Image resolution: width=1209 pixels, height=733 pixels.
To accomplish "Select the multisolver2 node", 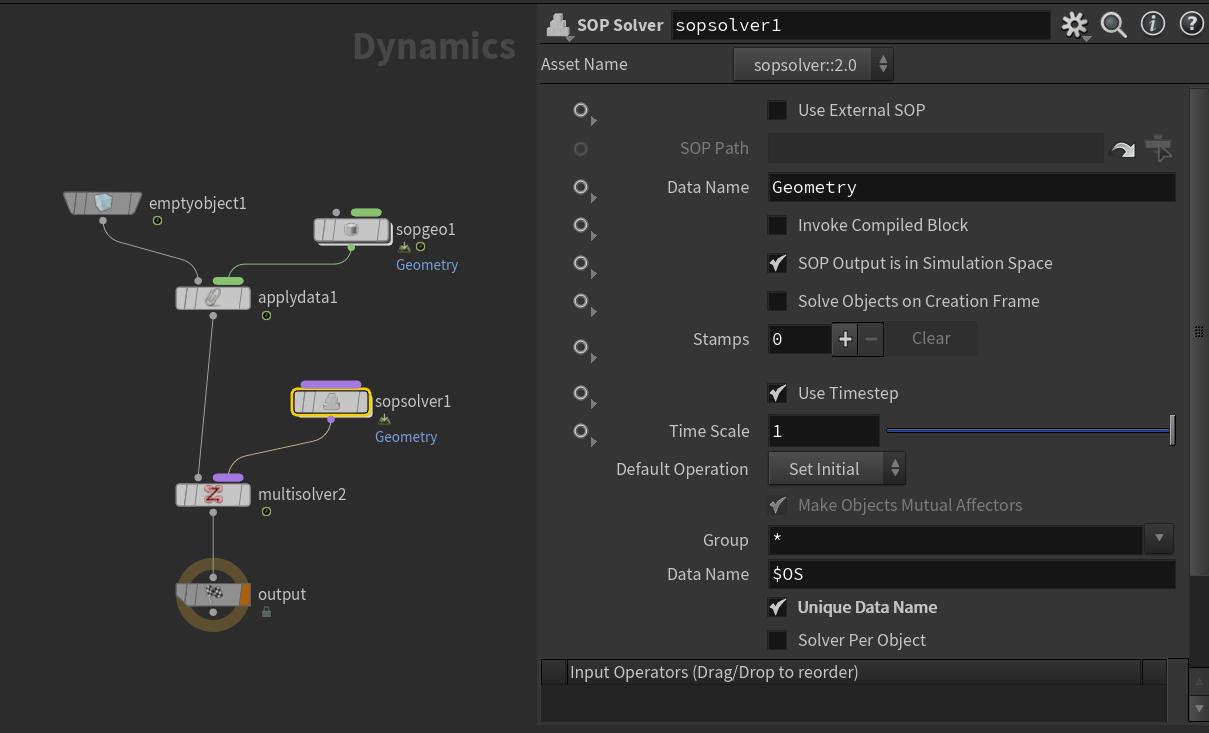I will coord(213,493).
